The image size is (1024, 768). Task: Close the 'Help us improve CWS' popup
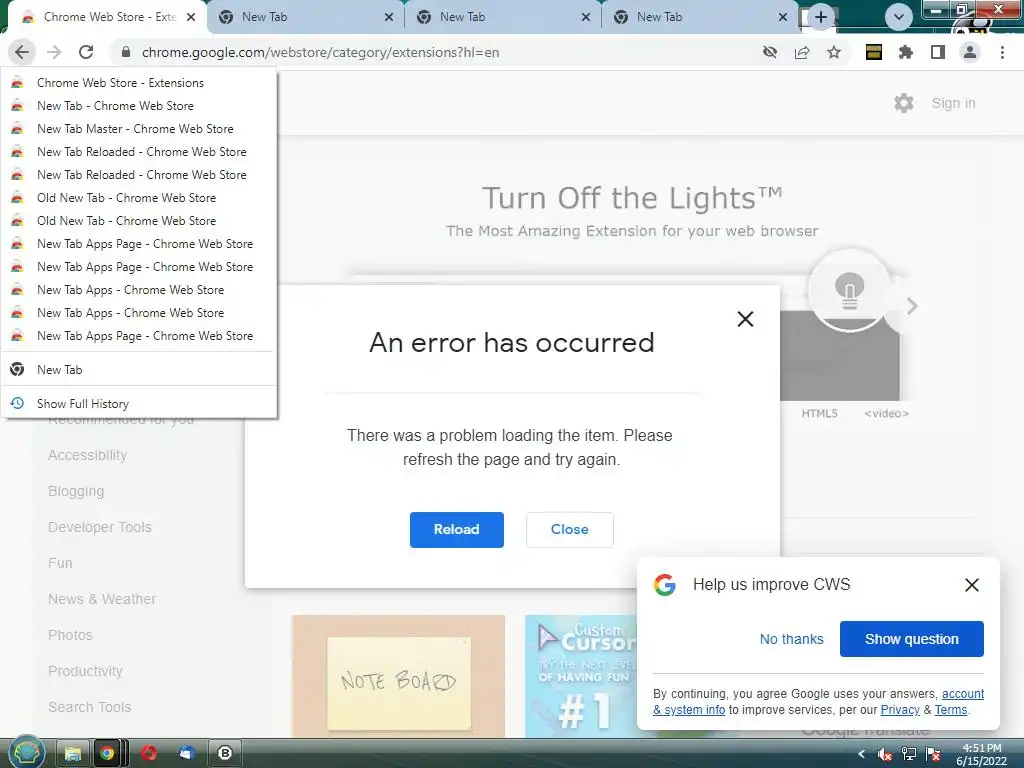972,584
